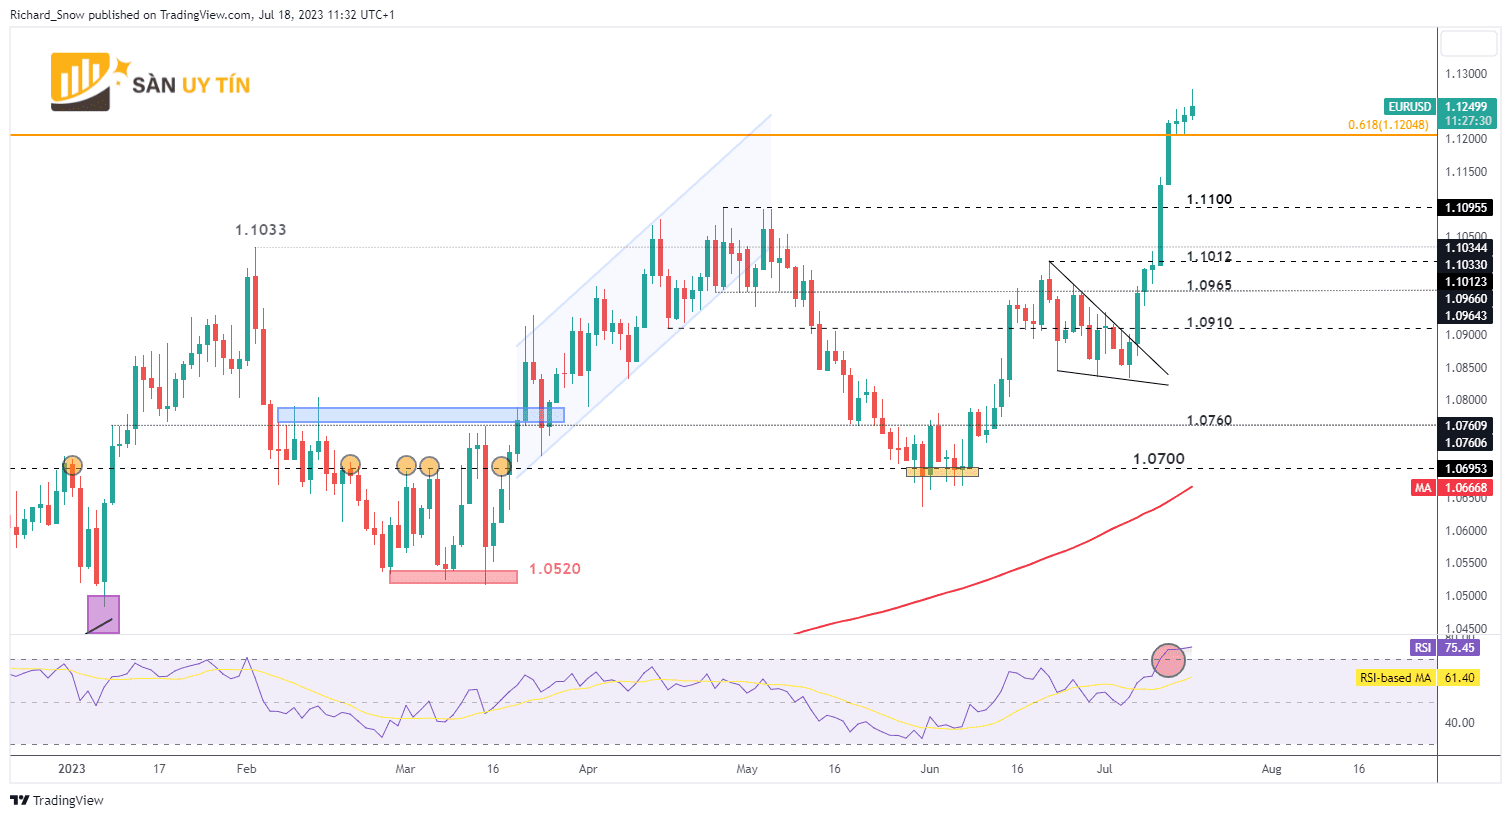
Task: Click the 1.05000 price scale label
Action: coord(1465,596)
